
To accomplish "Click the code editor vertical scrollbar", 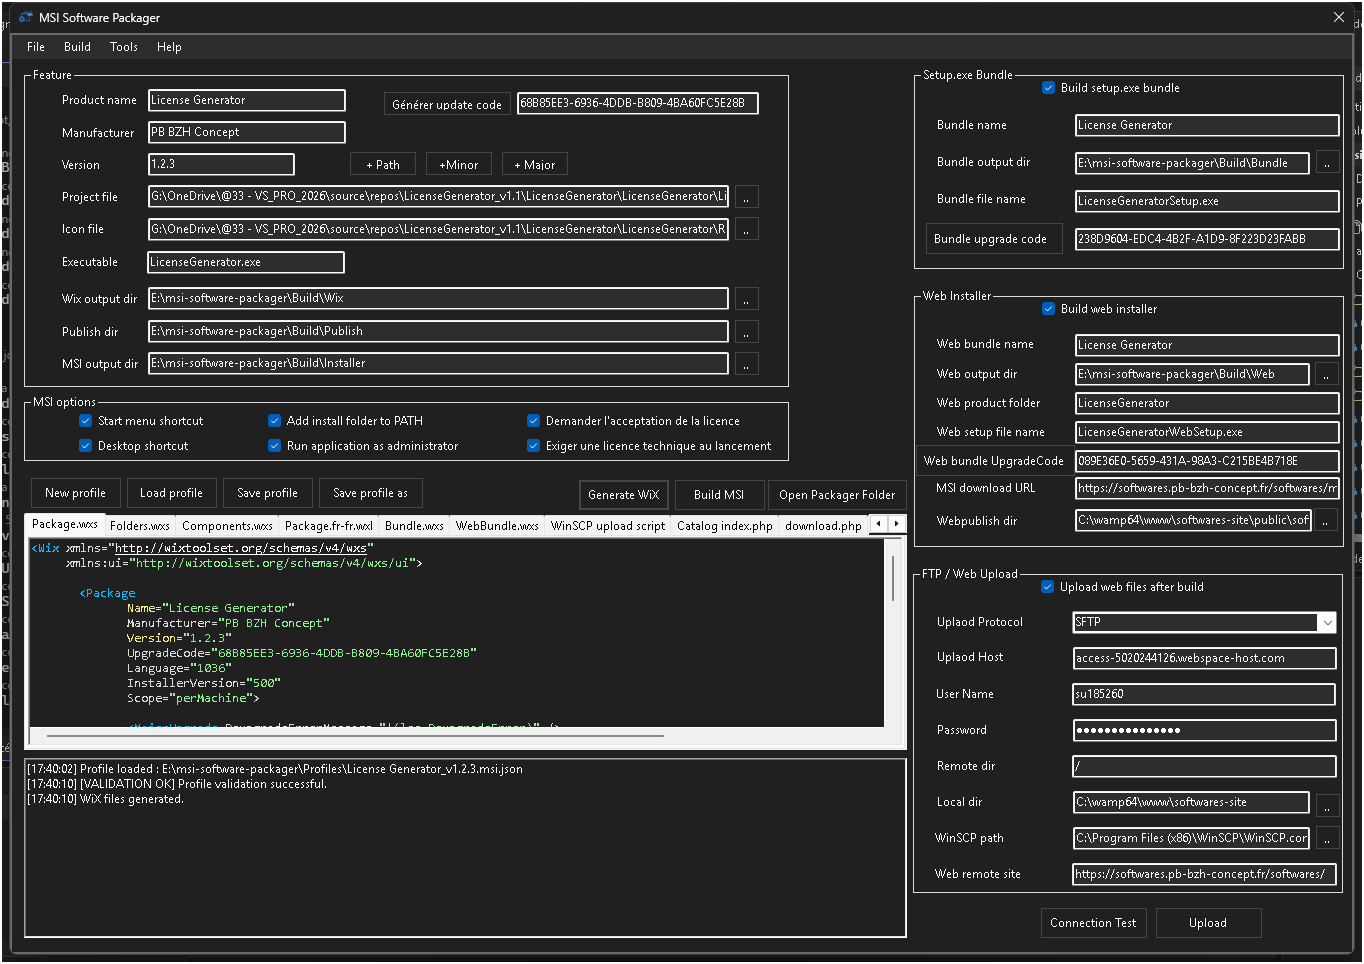I will pyautogui.click(x=893, y=577).
